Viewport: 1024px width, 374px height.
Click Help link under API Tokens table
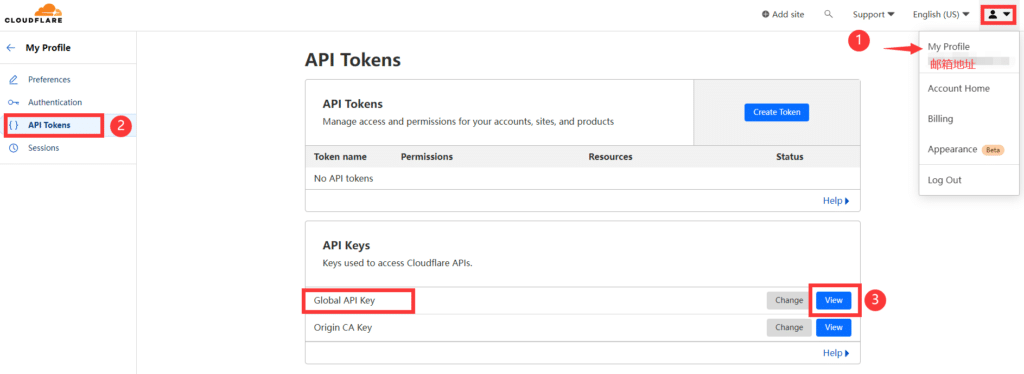pyautogui.click(x=836, y=201)
